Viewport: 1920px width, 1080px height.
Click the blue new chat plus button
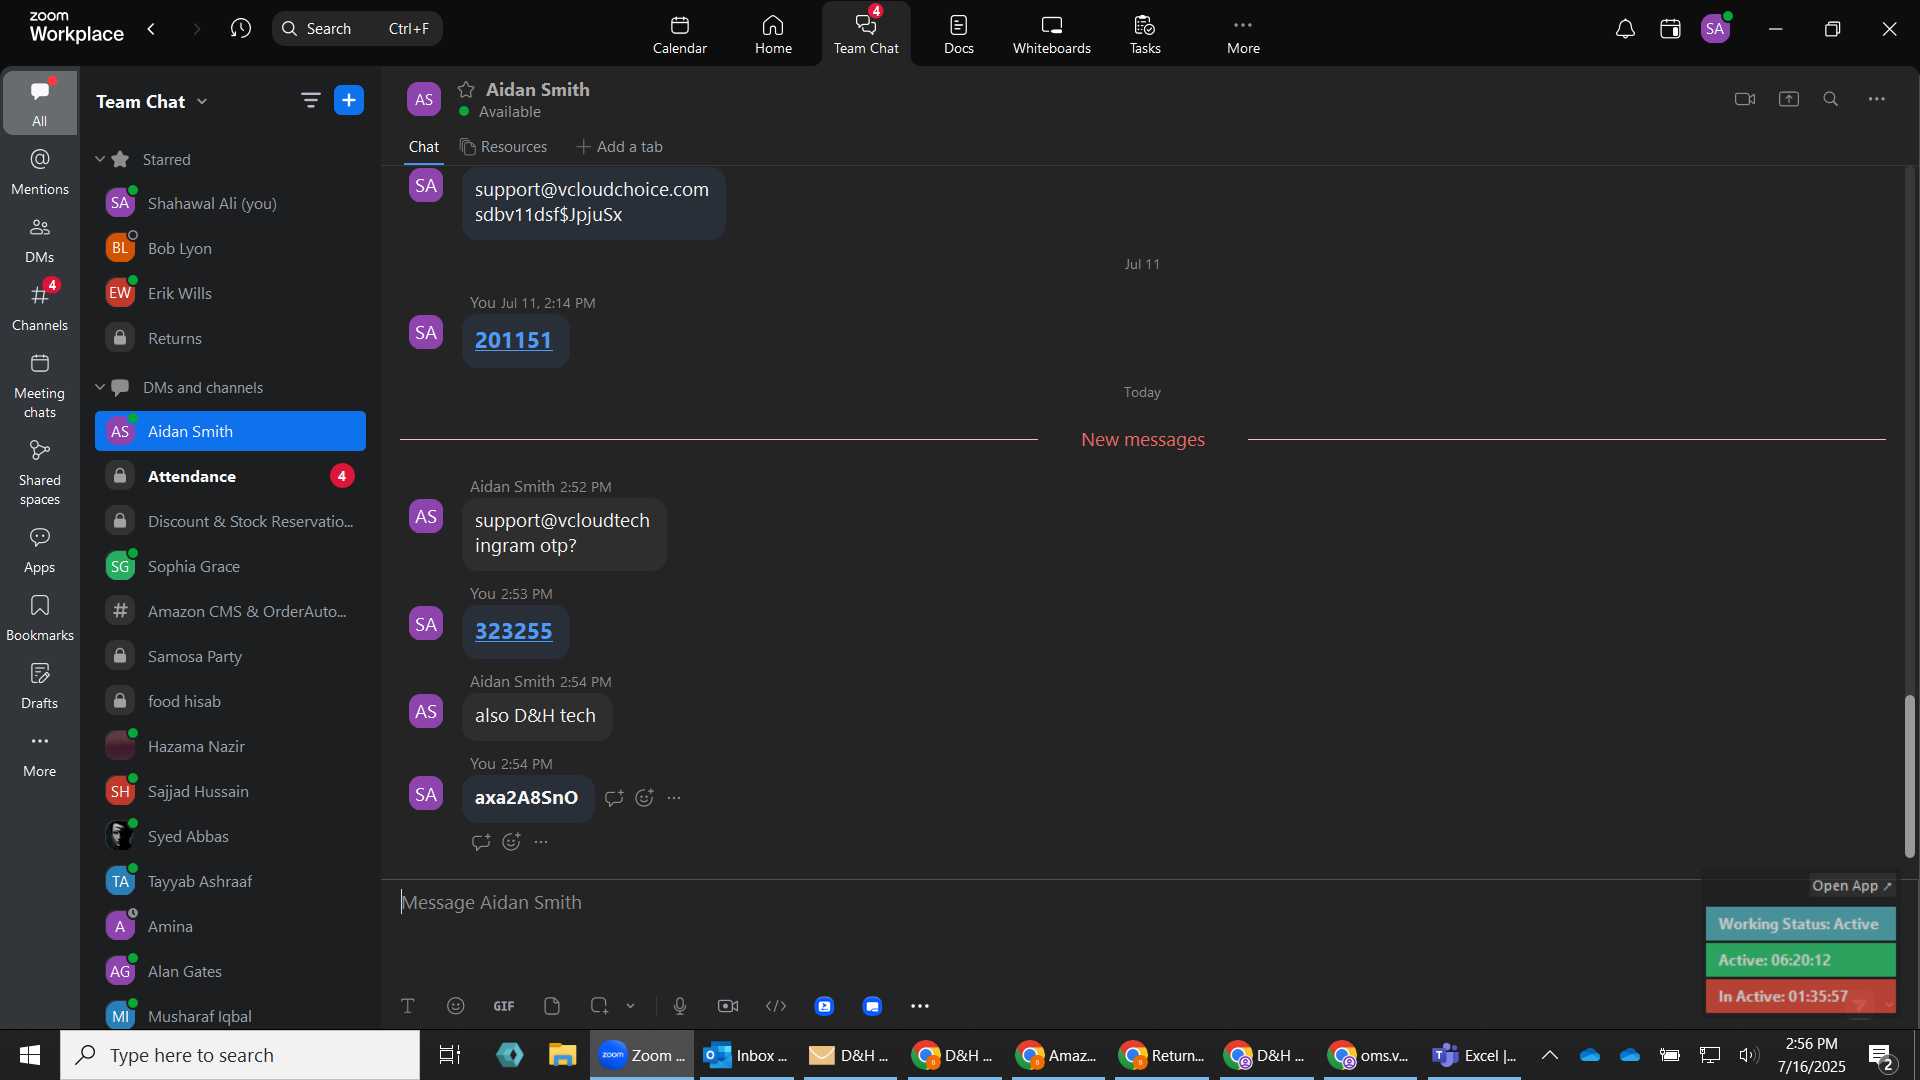pyautogui.click(x=349, y=100)
